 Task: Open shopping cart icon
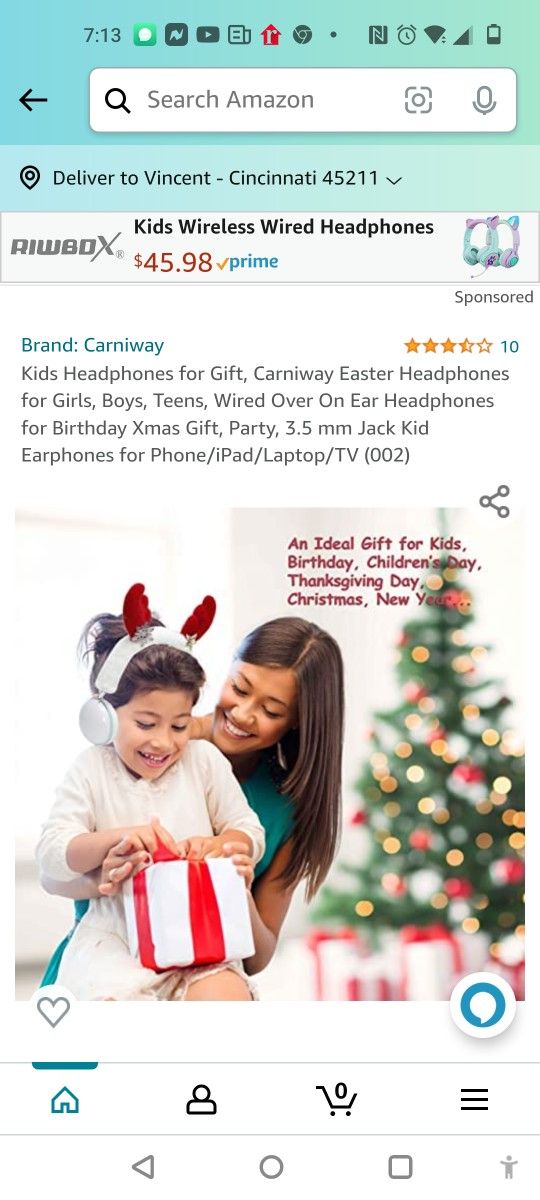click(338, 1099)
